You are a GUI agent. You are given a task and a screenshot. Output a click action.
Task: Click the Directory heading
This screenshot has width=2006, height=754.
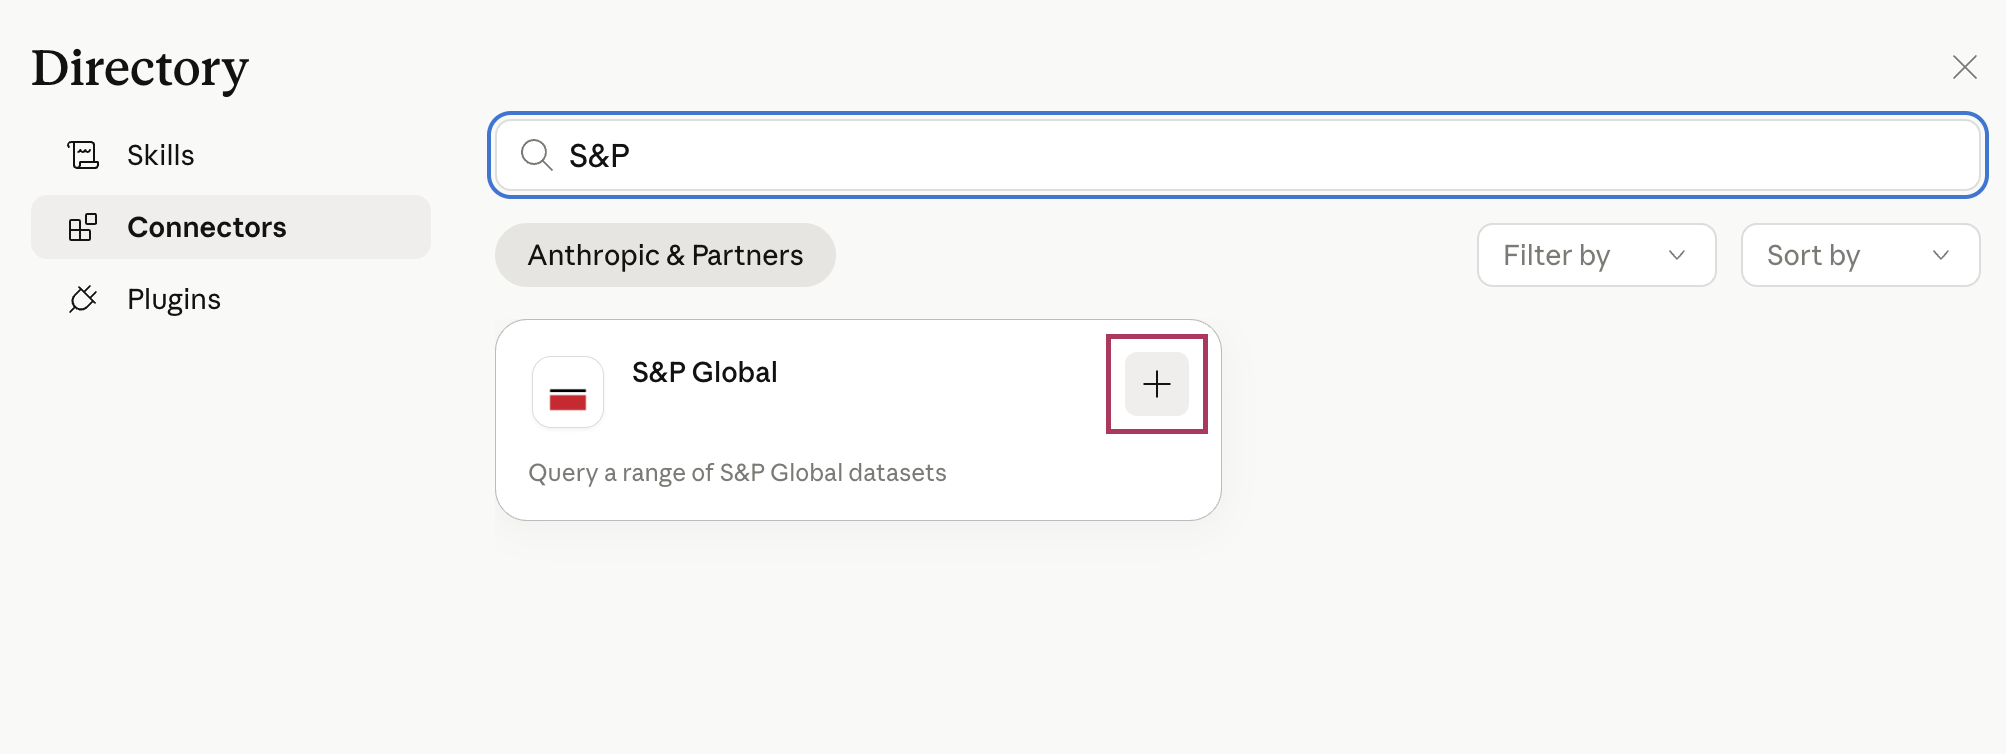click(x=140, y=68)
